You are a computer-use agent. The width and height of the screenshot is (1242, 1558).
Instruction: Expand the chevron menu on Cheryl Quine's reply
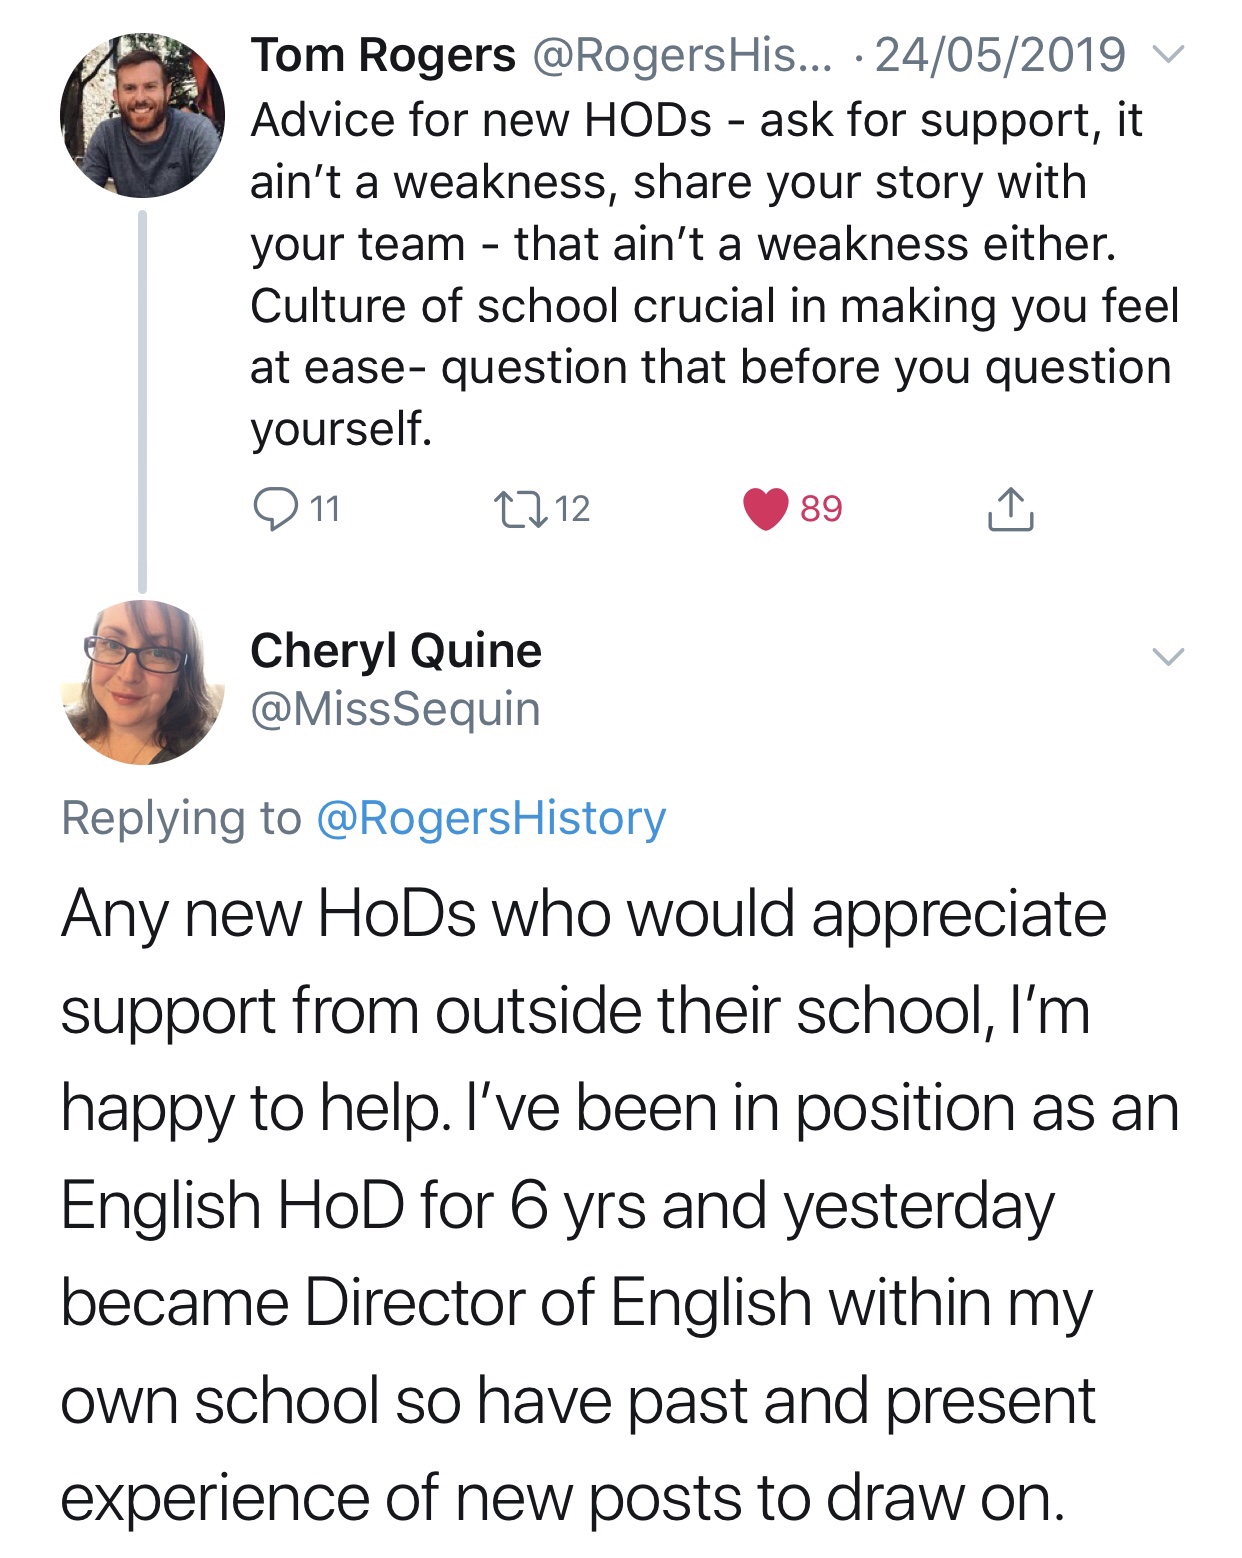click(1168, 657)
